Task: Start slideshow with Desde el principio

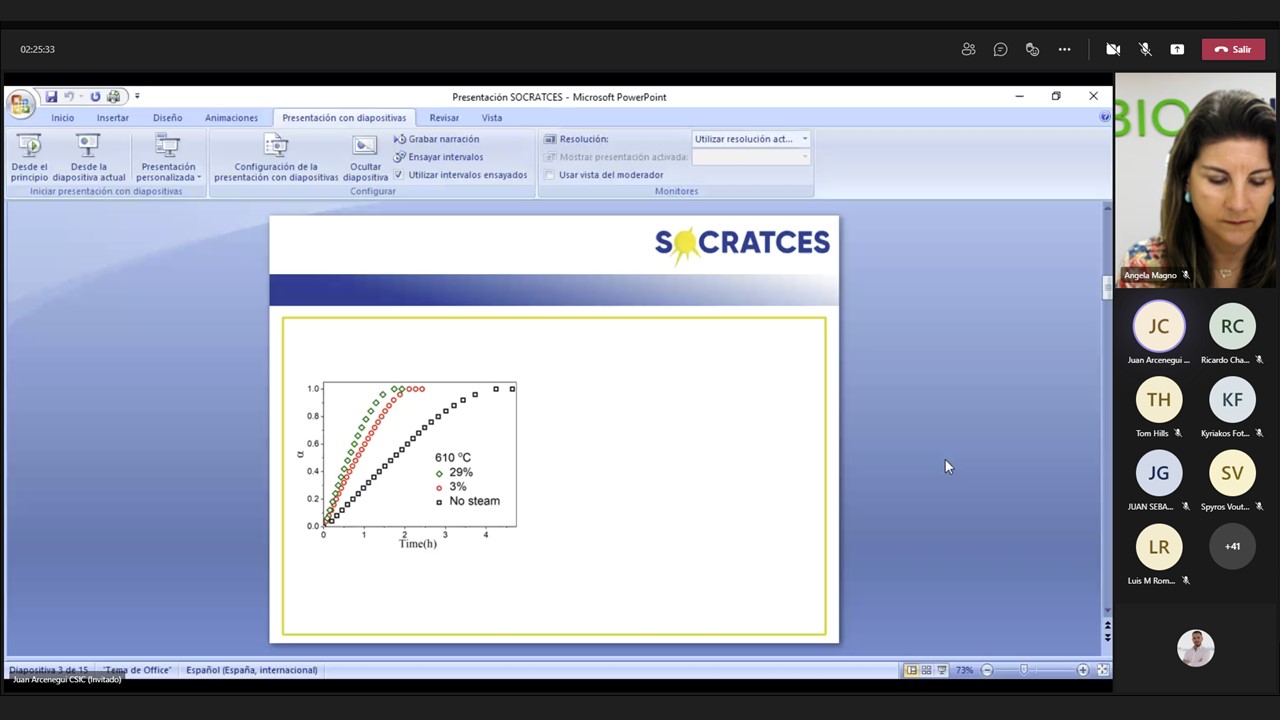Action: click(x=29, y=158)
